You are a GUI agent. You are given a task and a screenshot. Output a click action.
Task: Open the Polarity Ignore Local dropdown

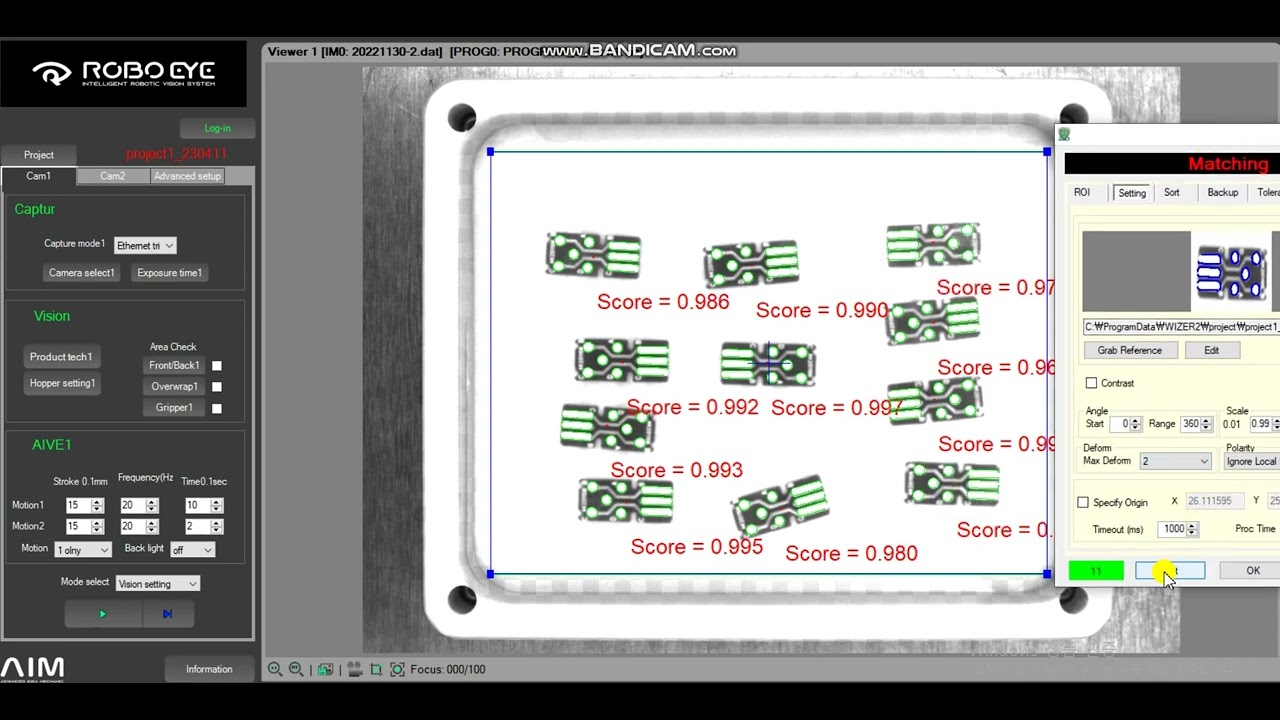tap(1252, 461)
